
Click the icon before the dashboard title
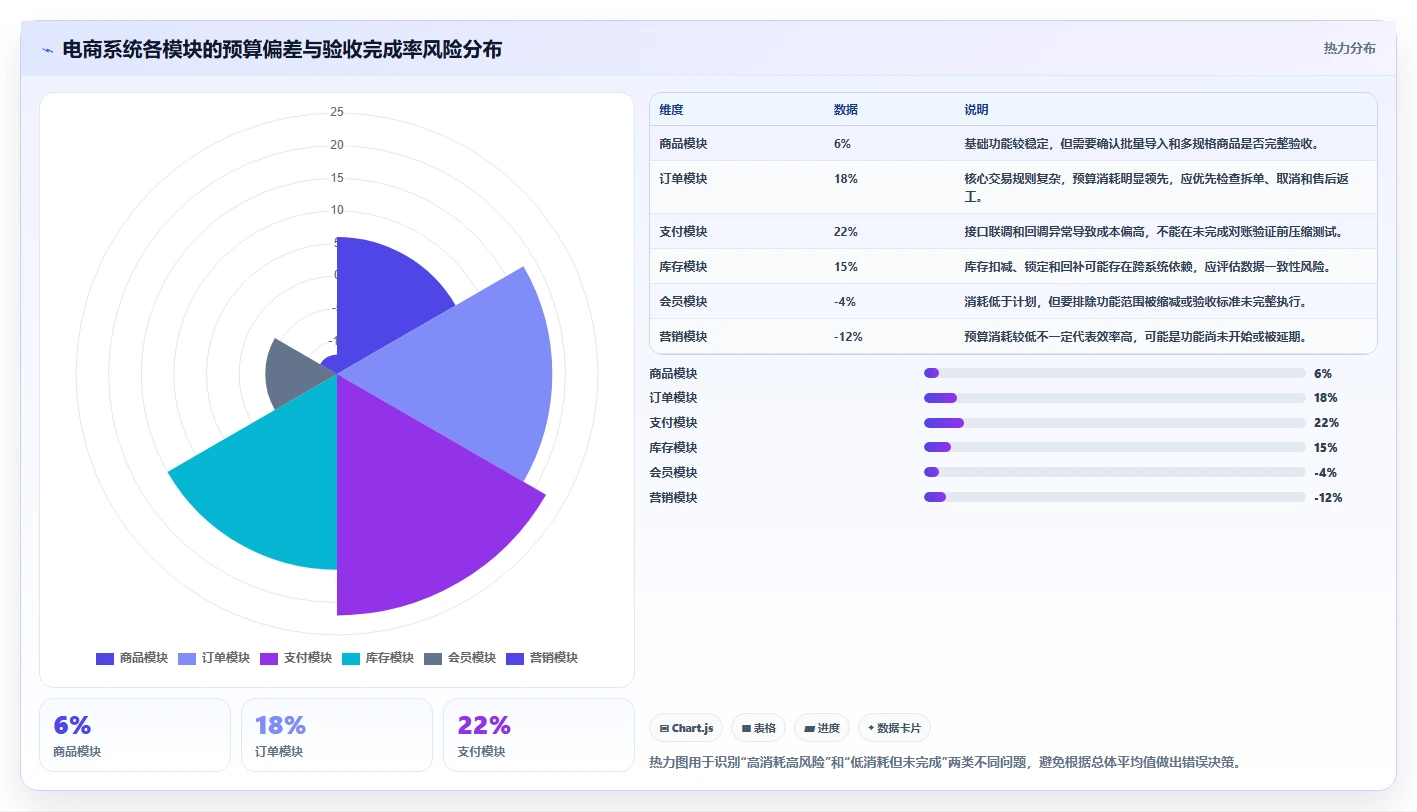point(47,50)
